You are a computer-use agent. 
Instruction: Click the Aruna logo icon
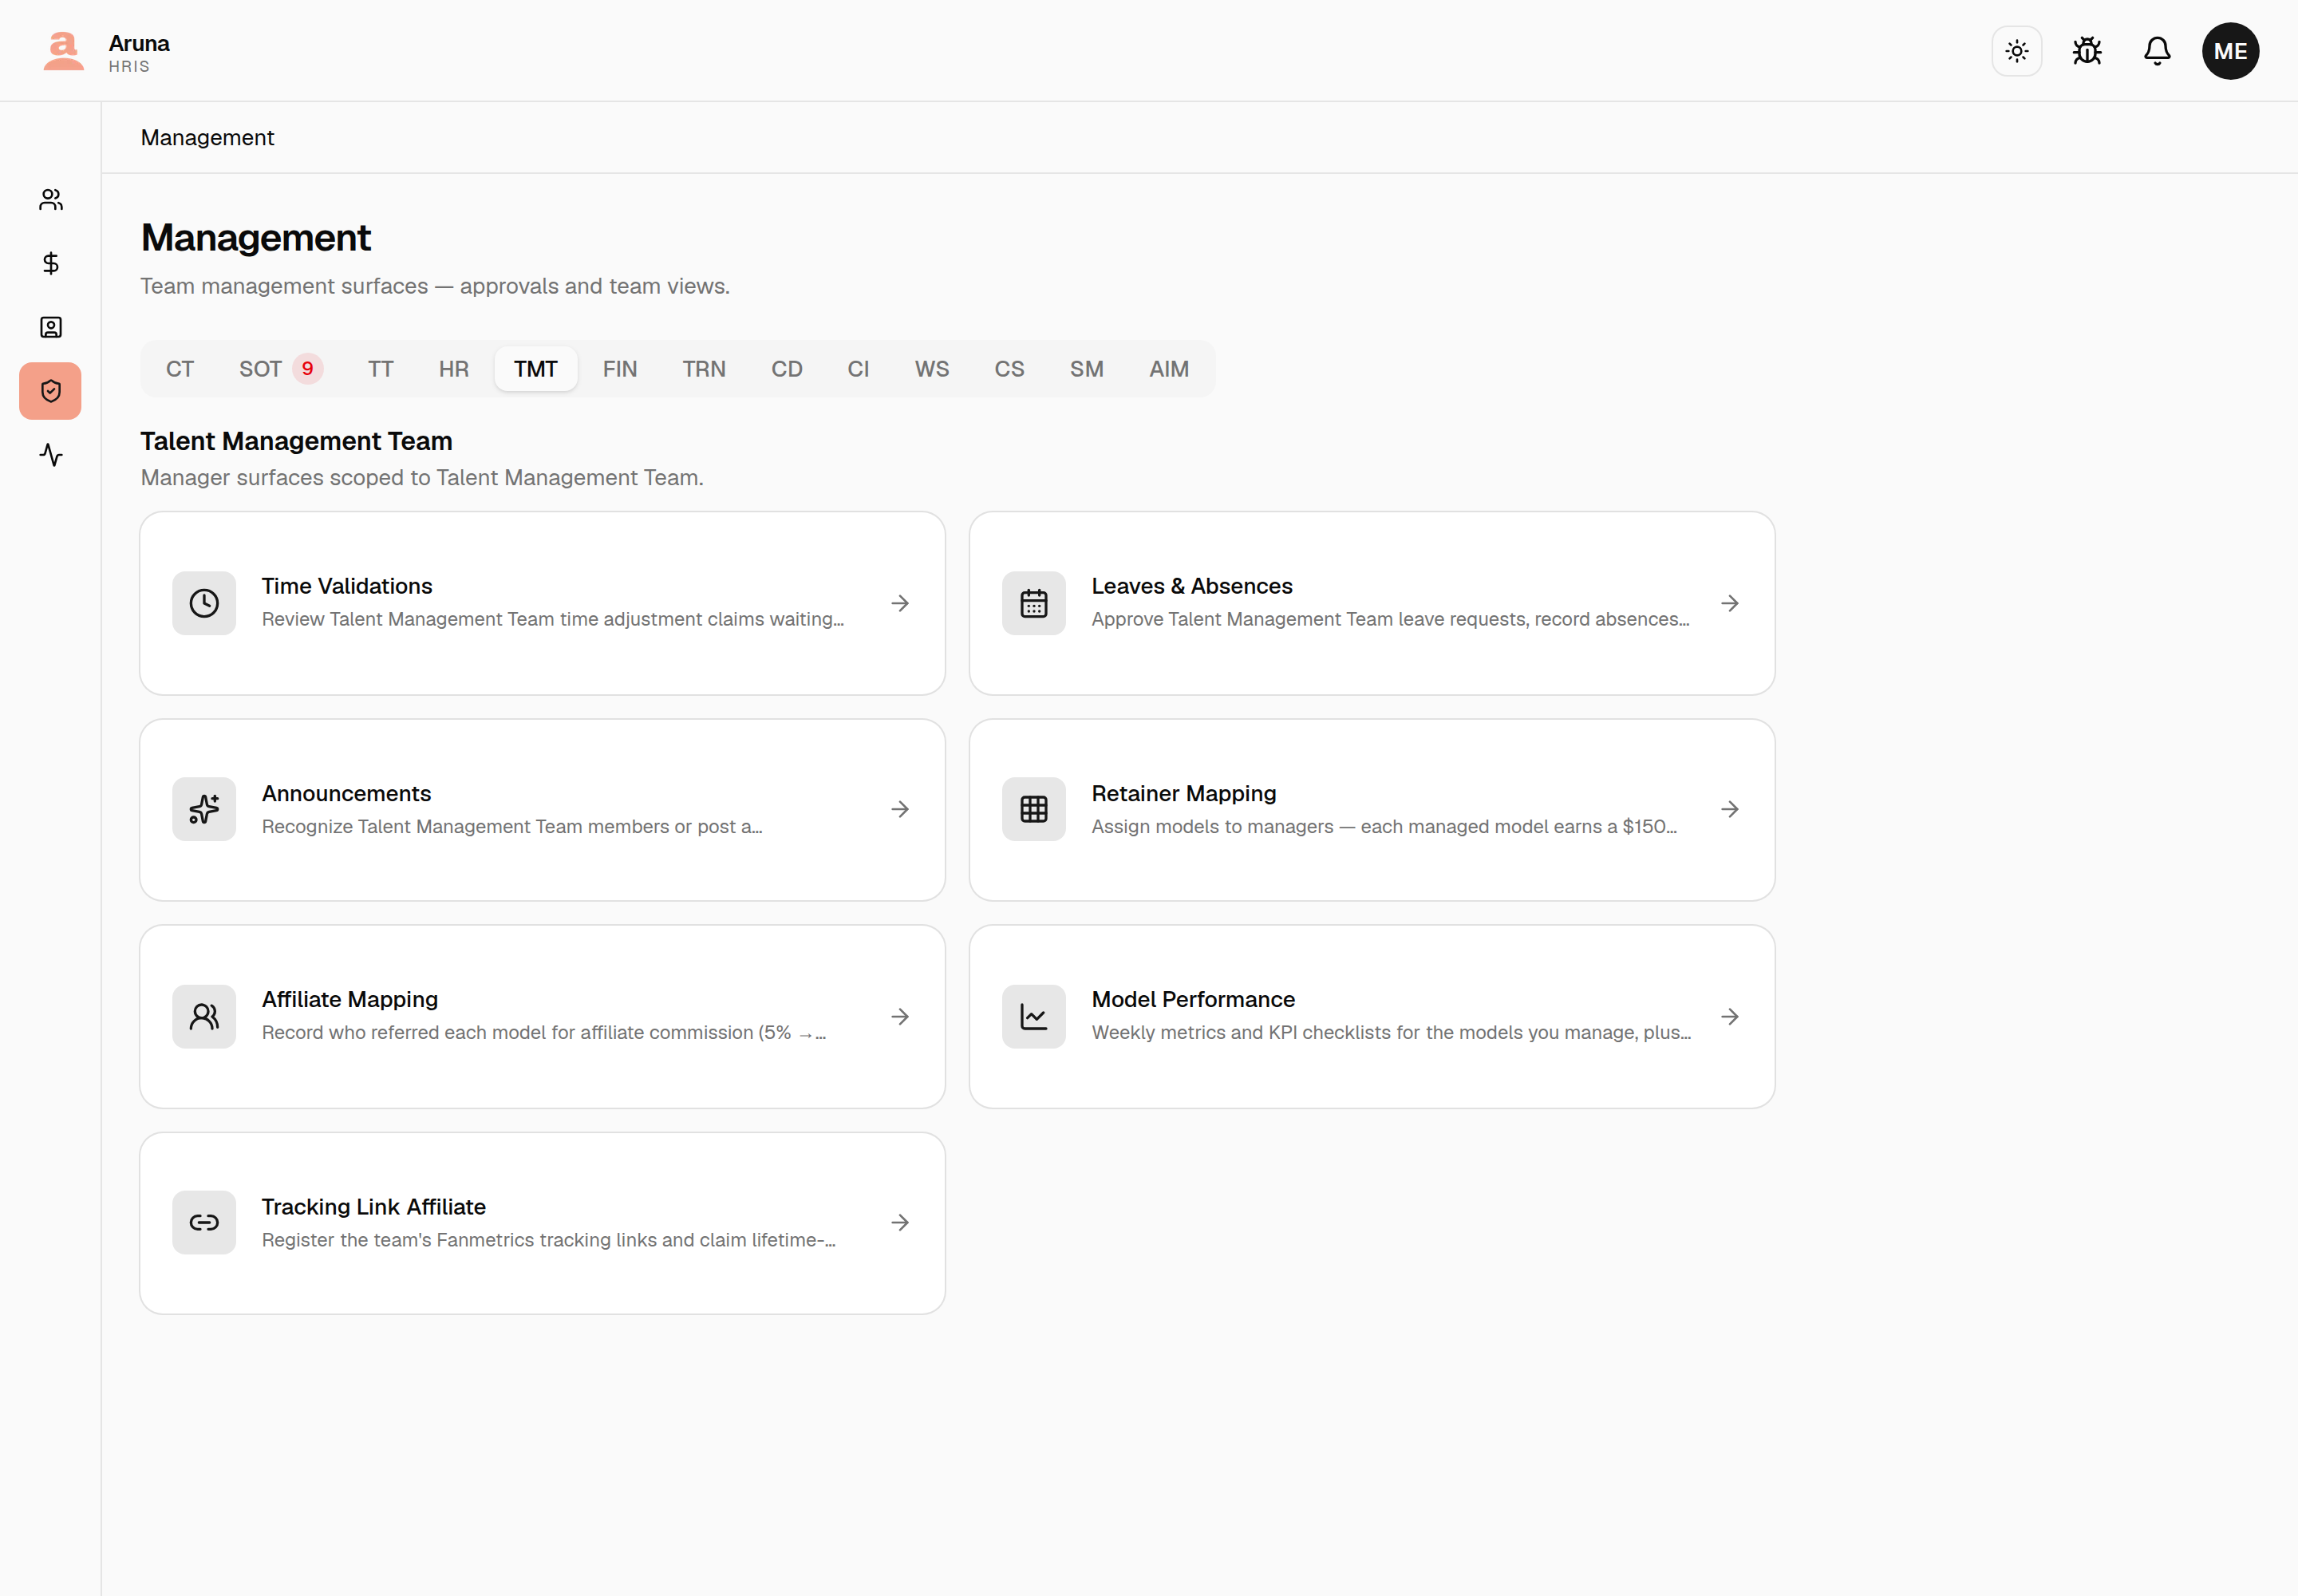coord(63,51)
